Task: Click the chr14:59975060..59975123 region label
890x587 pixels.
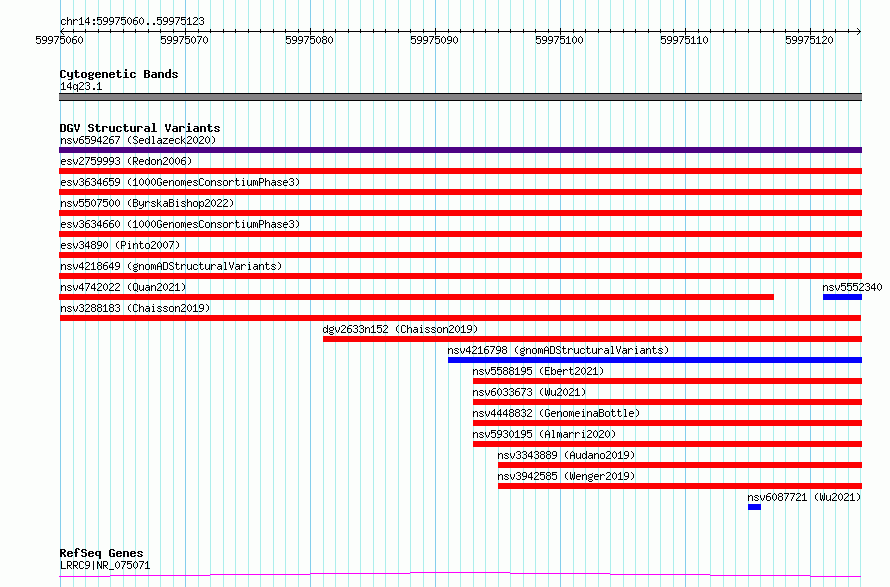Action: [132, 21]
